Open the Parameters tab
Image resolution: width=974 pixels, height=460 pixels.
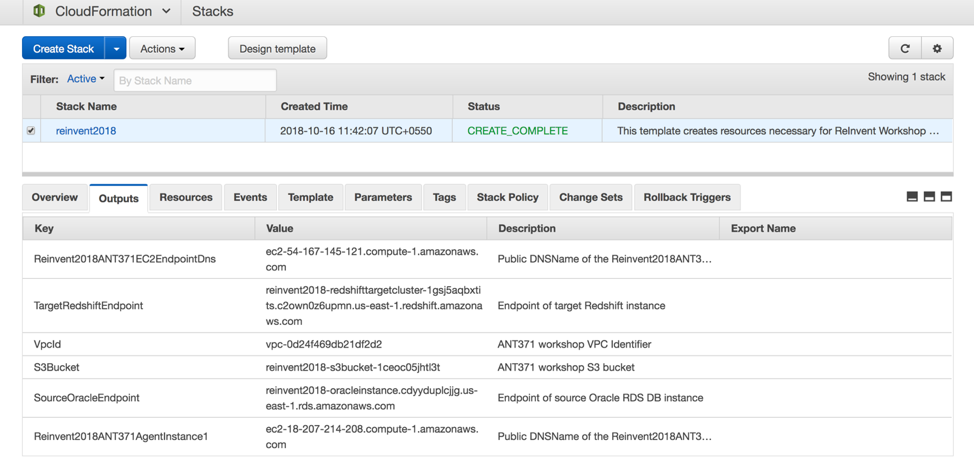383,197
